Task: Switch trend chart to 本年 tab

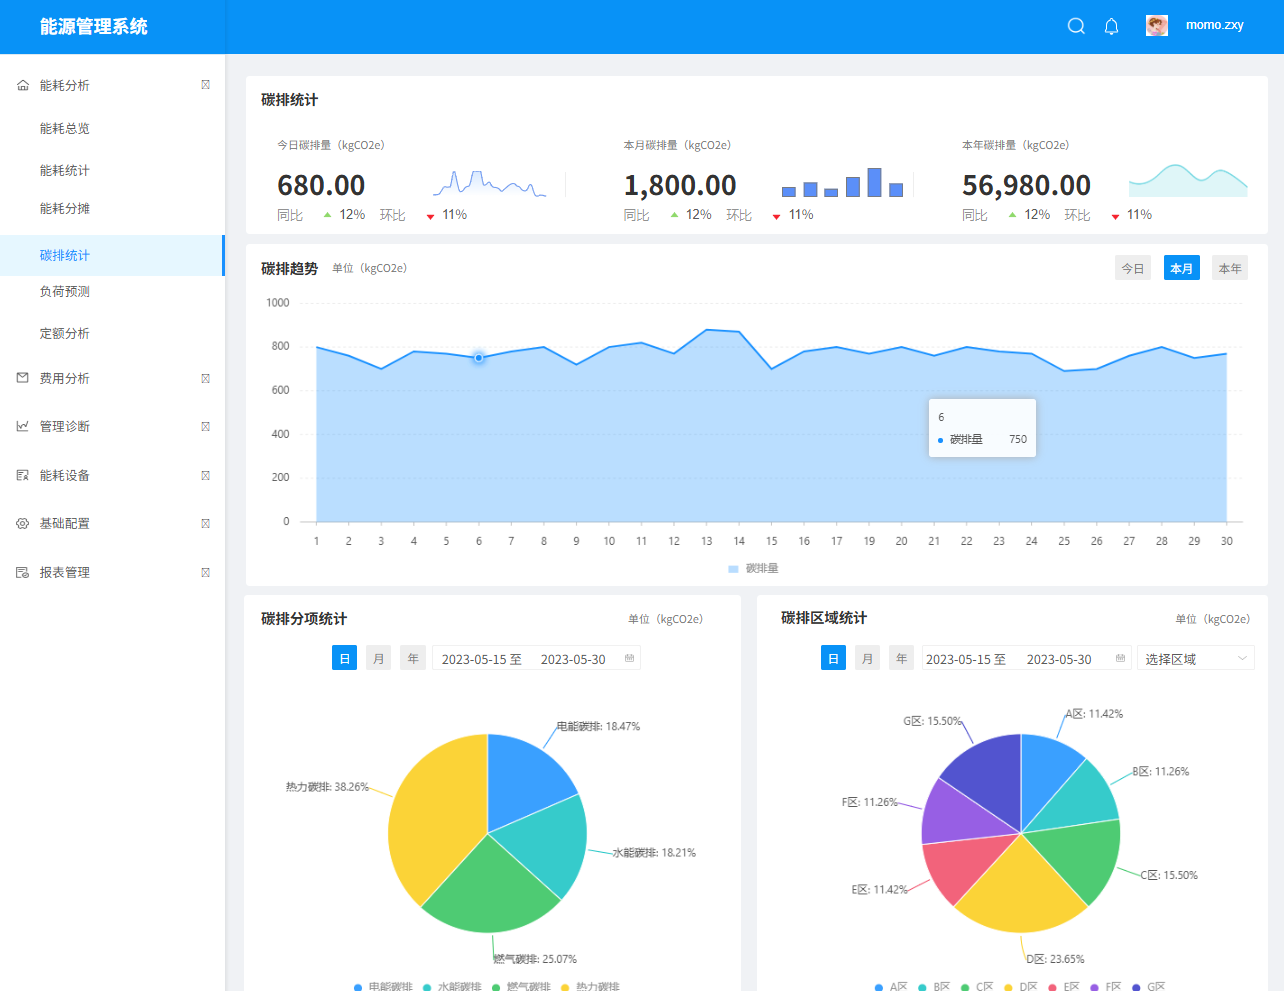Action: pos(1230,268)
